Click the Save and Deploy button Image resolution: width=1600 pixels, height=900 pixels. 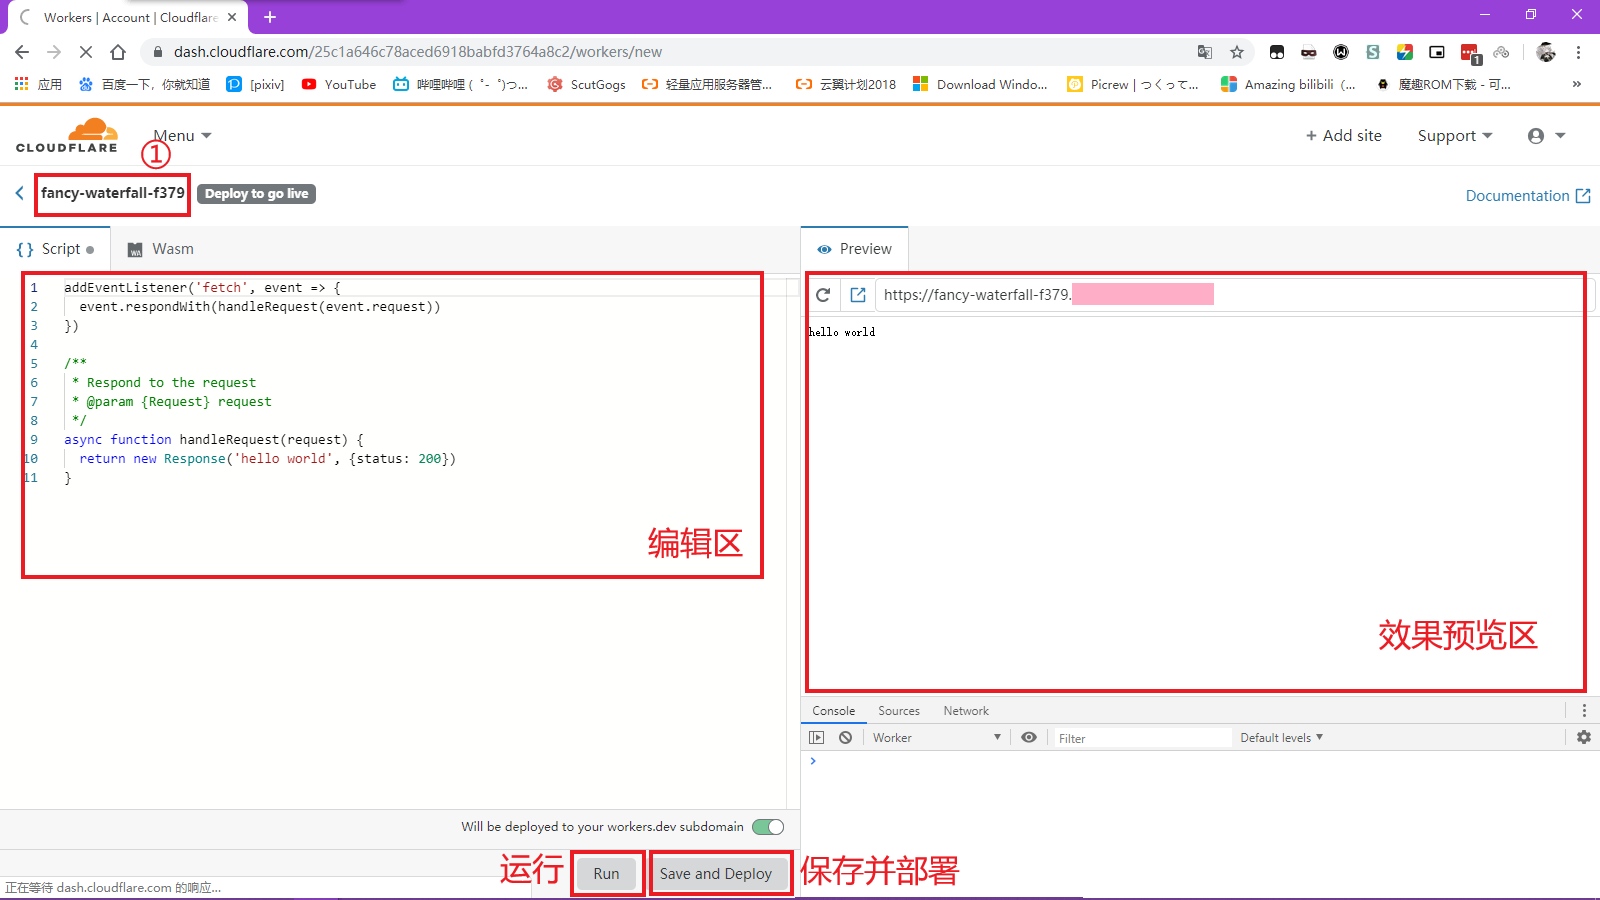click(x=716, y=874)
